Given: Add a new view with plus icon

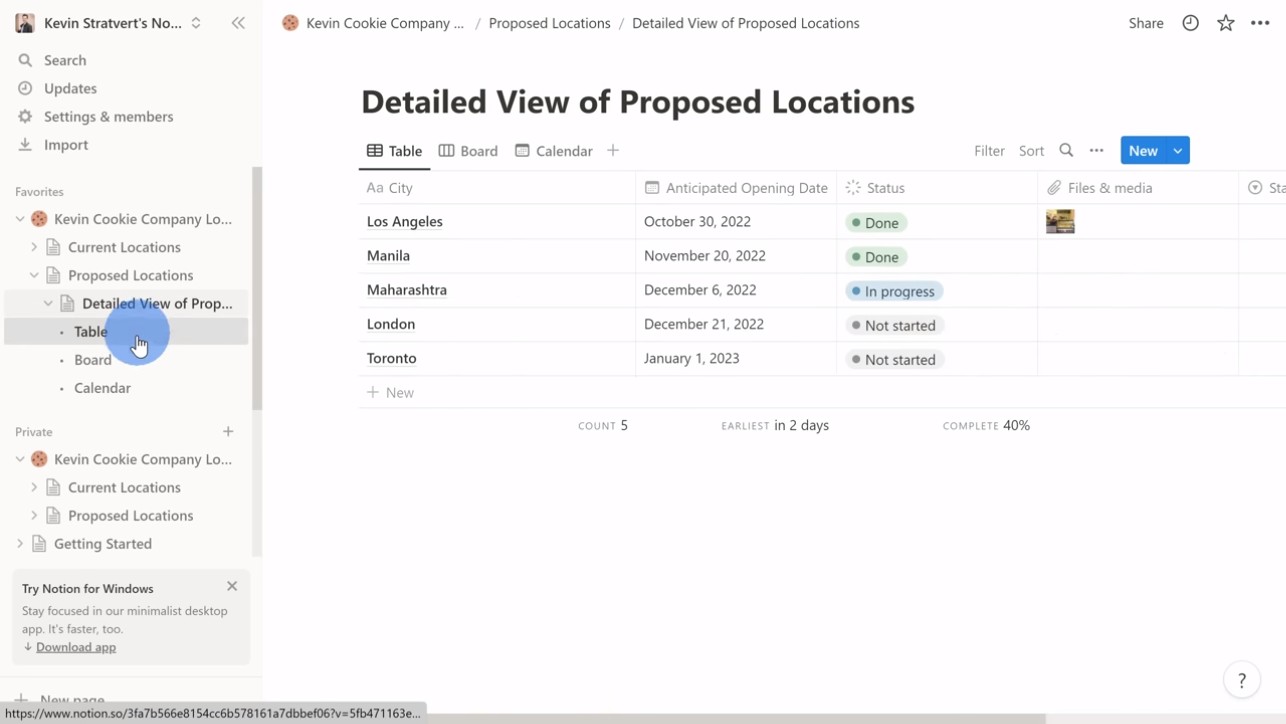Looking at the screenshot, I should coord(613,151).
